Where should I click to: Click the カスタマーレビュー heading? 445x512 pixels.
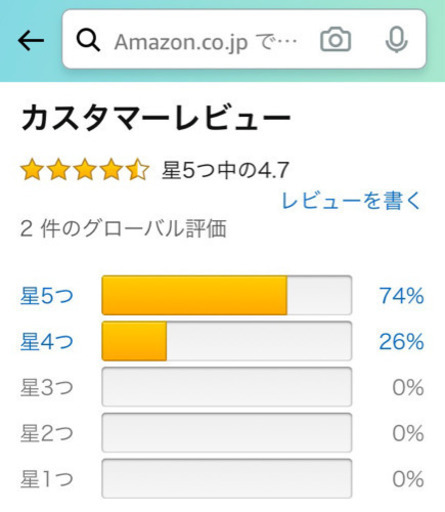point(156,118)
